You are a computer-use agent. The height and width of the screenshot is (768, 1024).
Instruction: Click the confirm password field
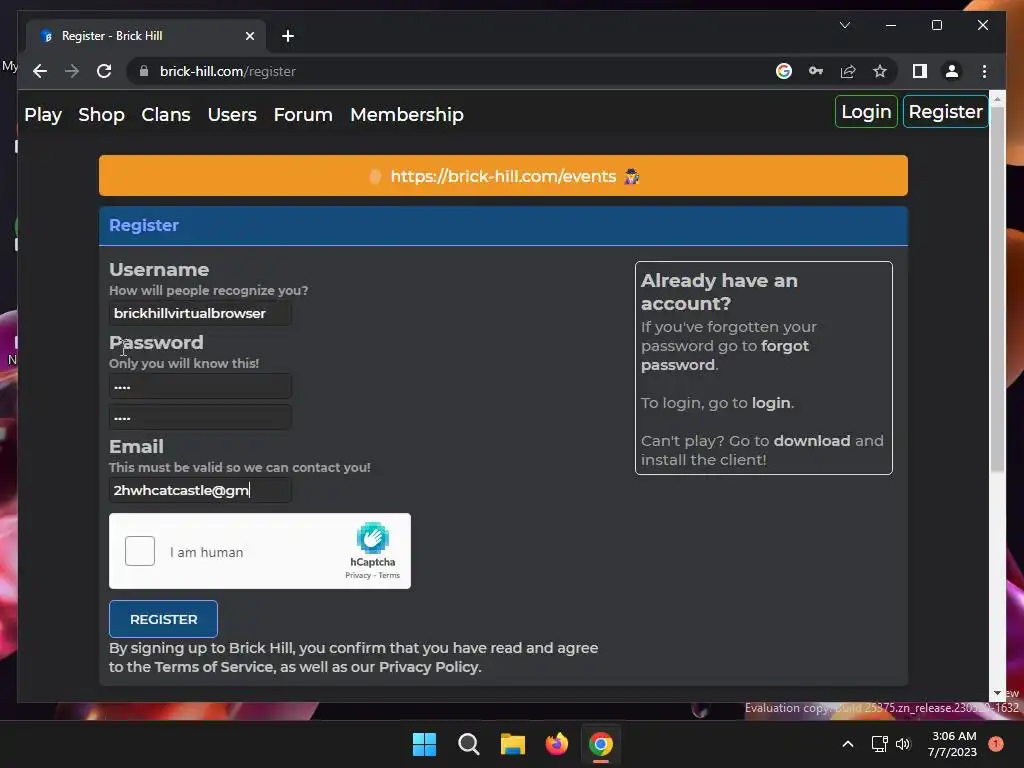click(200, 417)
